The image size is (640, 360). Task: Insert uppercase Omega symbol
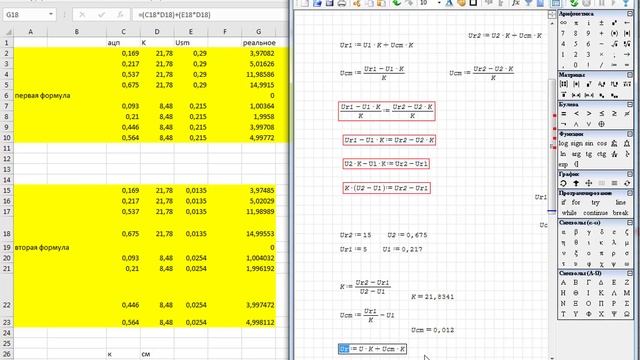pos(627,314)
